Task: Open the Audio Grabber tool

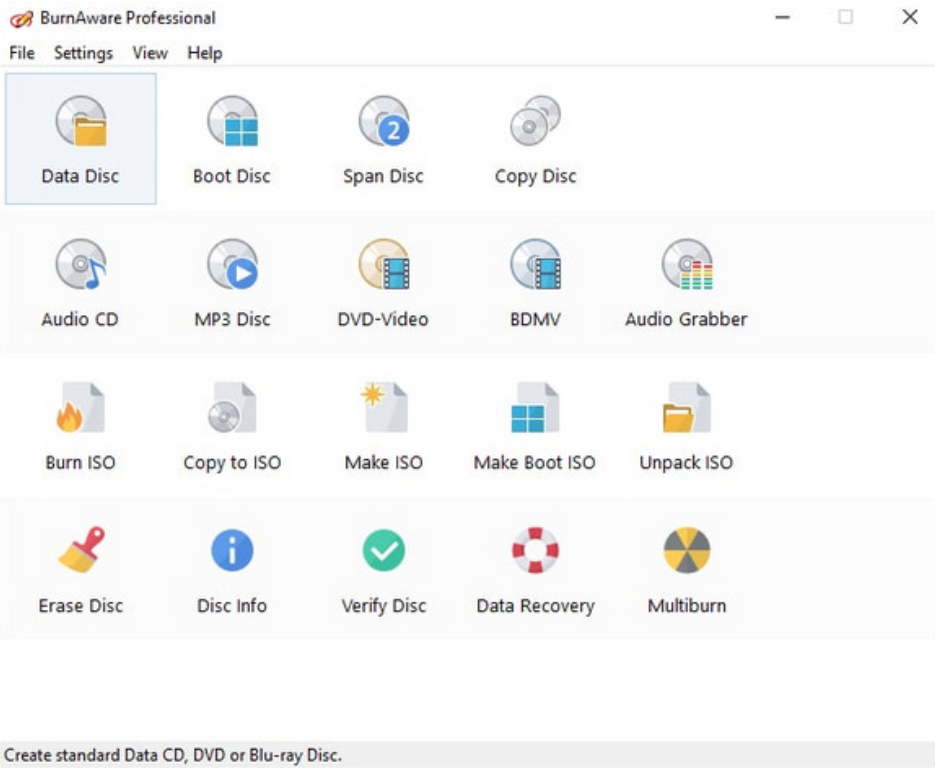Action: (x=686, y=283)
